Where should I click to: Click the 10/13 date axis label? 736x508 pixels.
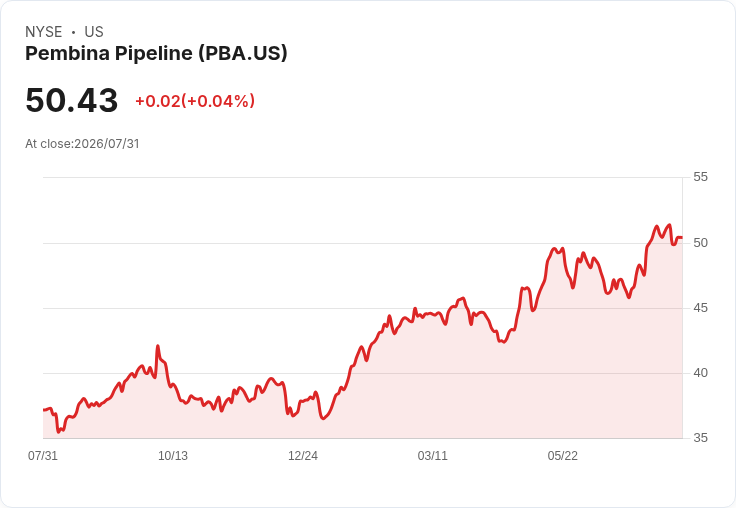(173, 455)
